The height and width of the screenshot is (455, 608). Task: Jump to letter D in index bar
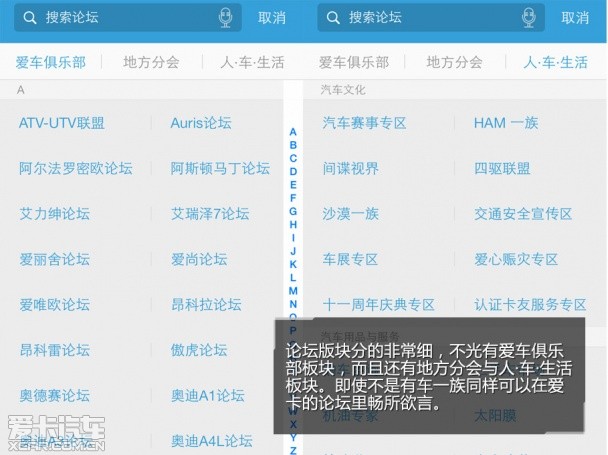[293, 172]
